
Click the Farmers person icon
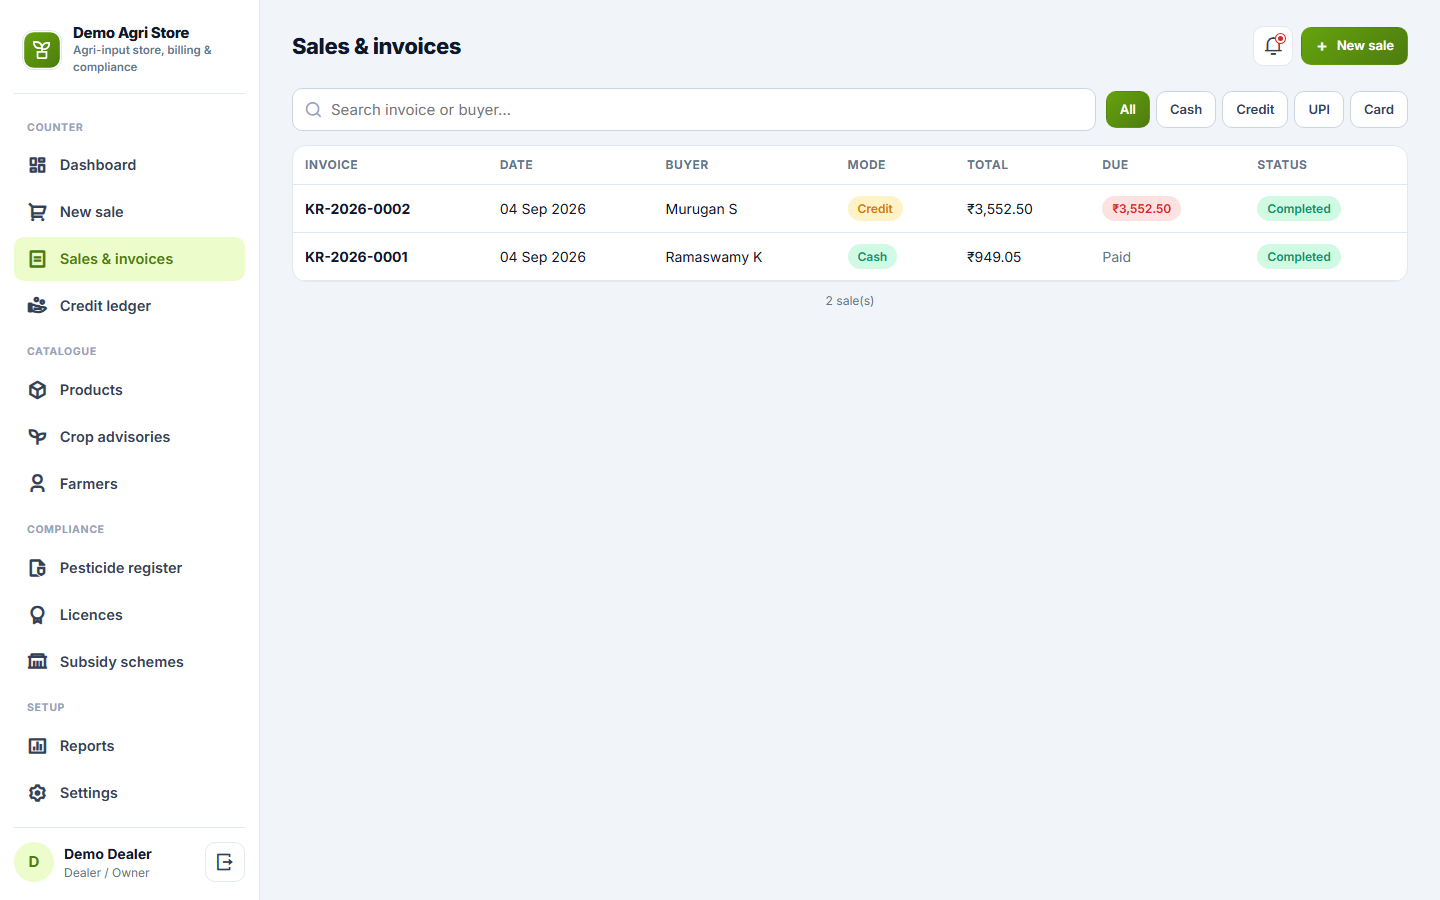tap(38, 484)
